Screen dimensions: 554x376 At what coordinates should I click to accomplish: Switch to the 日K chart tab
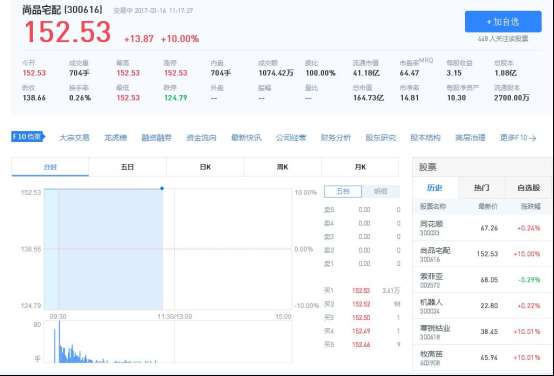205,167
